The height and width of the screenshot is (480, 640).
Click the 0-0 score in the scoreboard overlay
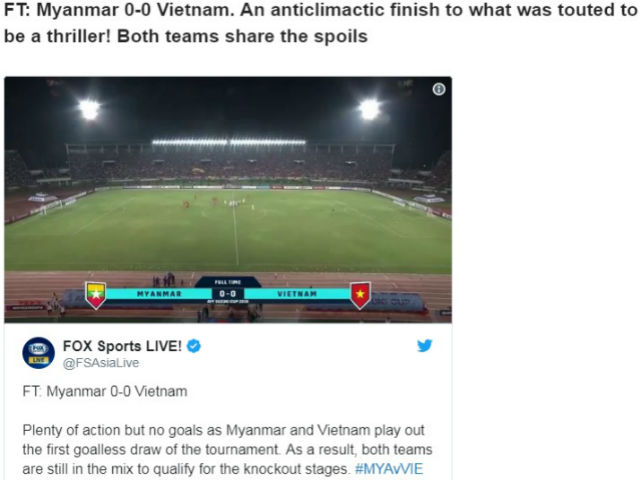[x=227, y=293]
